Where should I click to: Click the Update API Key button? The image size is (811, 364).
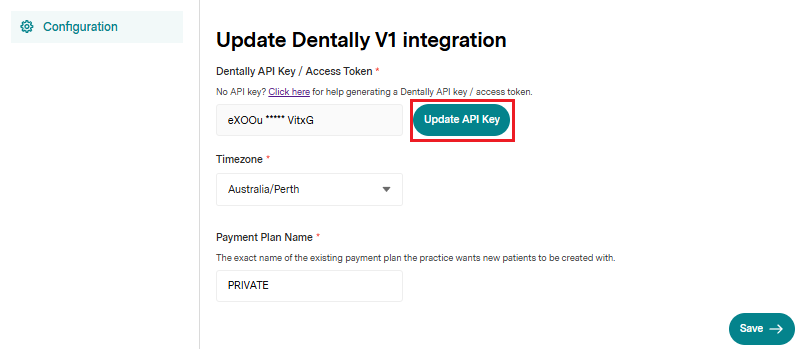[462, 119]
